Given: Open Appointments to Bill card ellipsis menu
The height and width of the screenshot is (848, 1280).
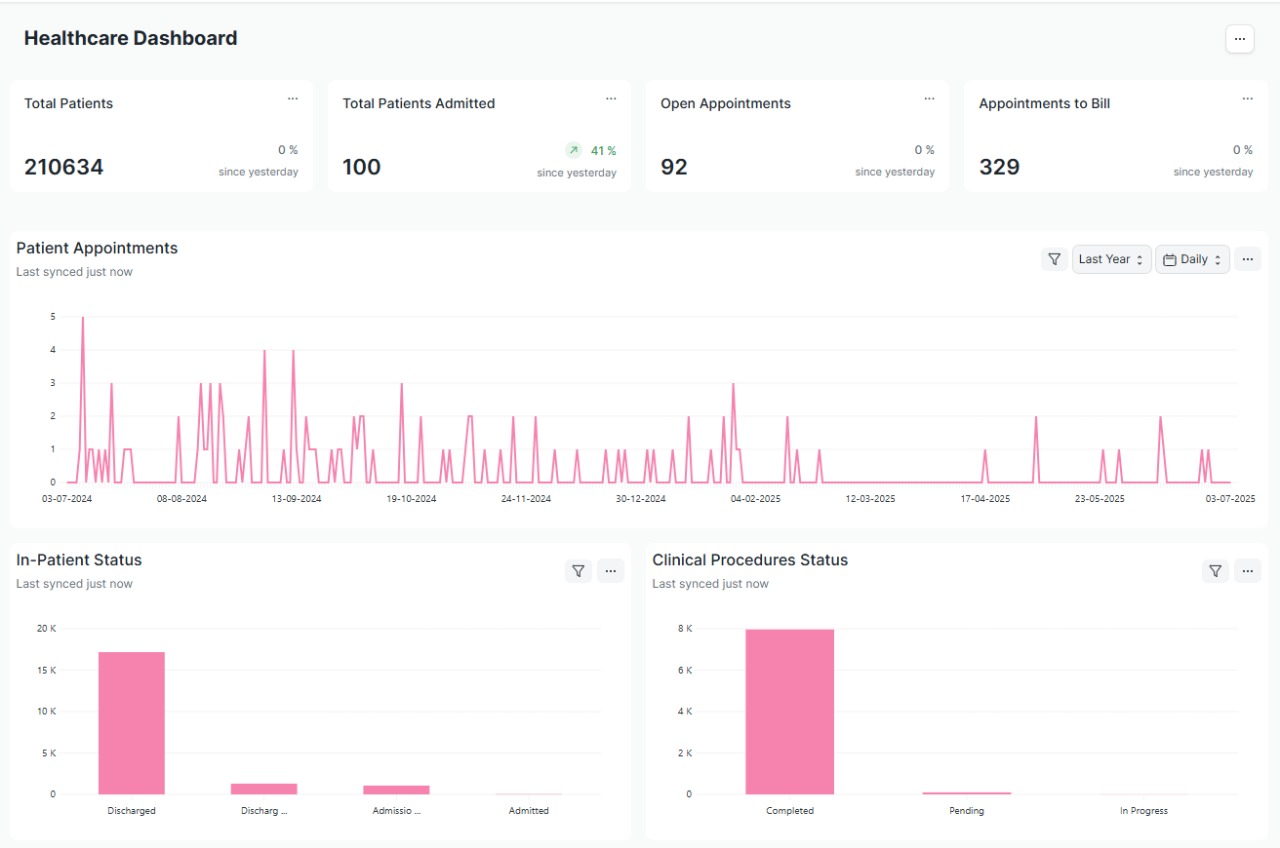Looking at the screenshot, I should click(x=1247, y=99).
